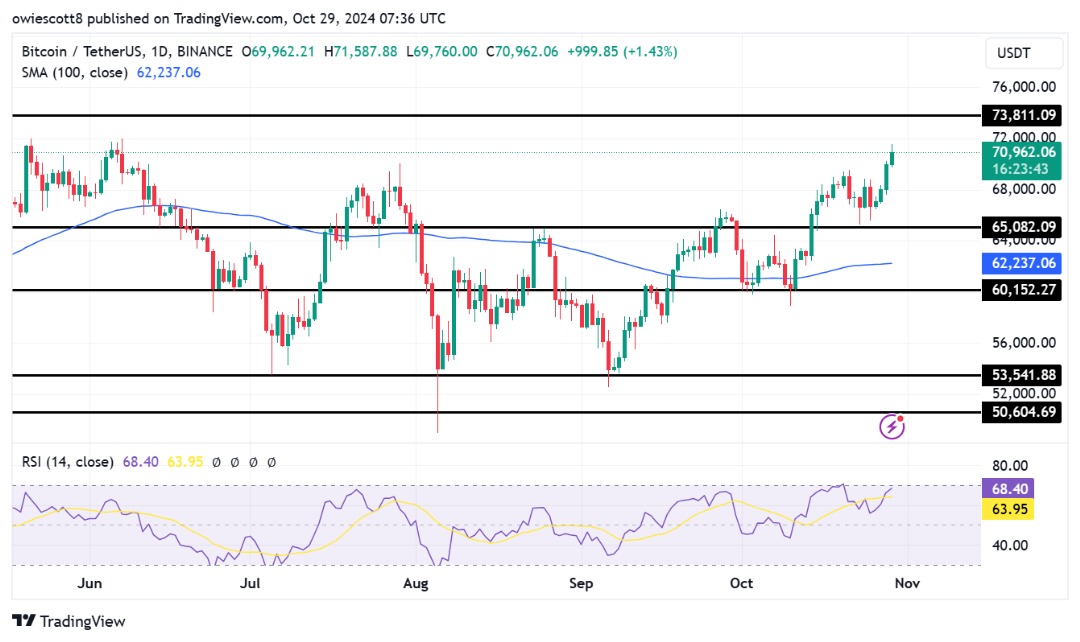Select the Oct label on time axis
Screen dimensions: 1080x642
coord(741,583)
